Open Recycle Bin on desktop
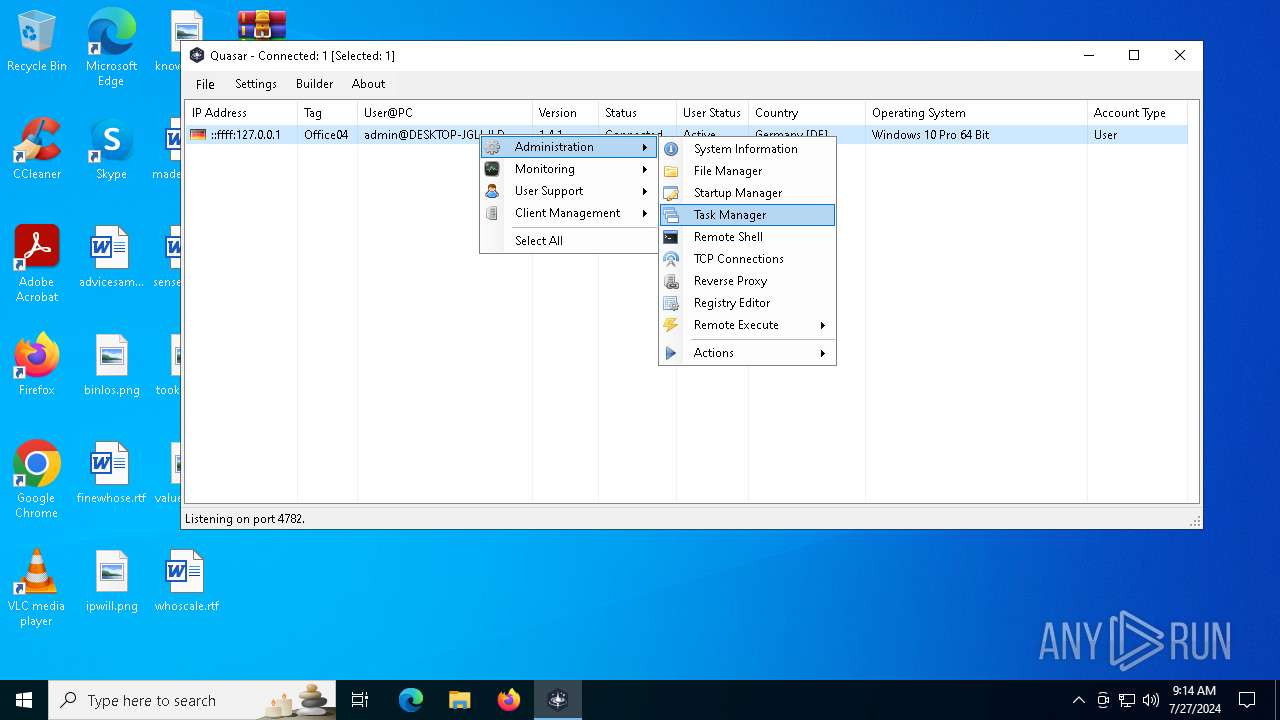1280x720 pixels. coord(37,41)
